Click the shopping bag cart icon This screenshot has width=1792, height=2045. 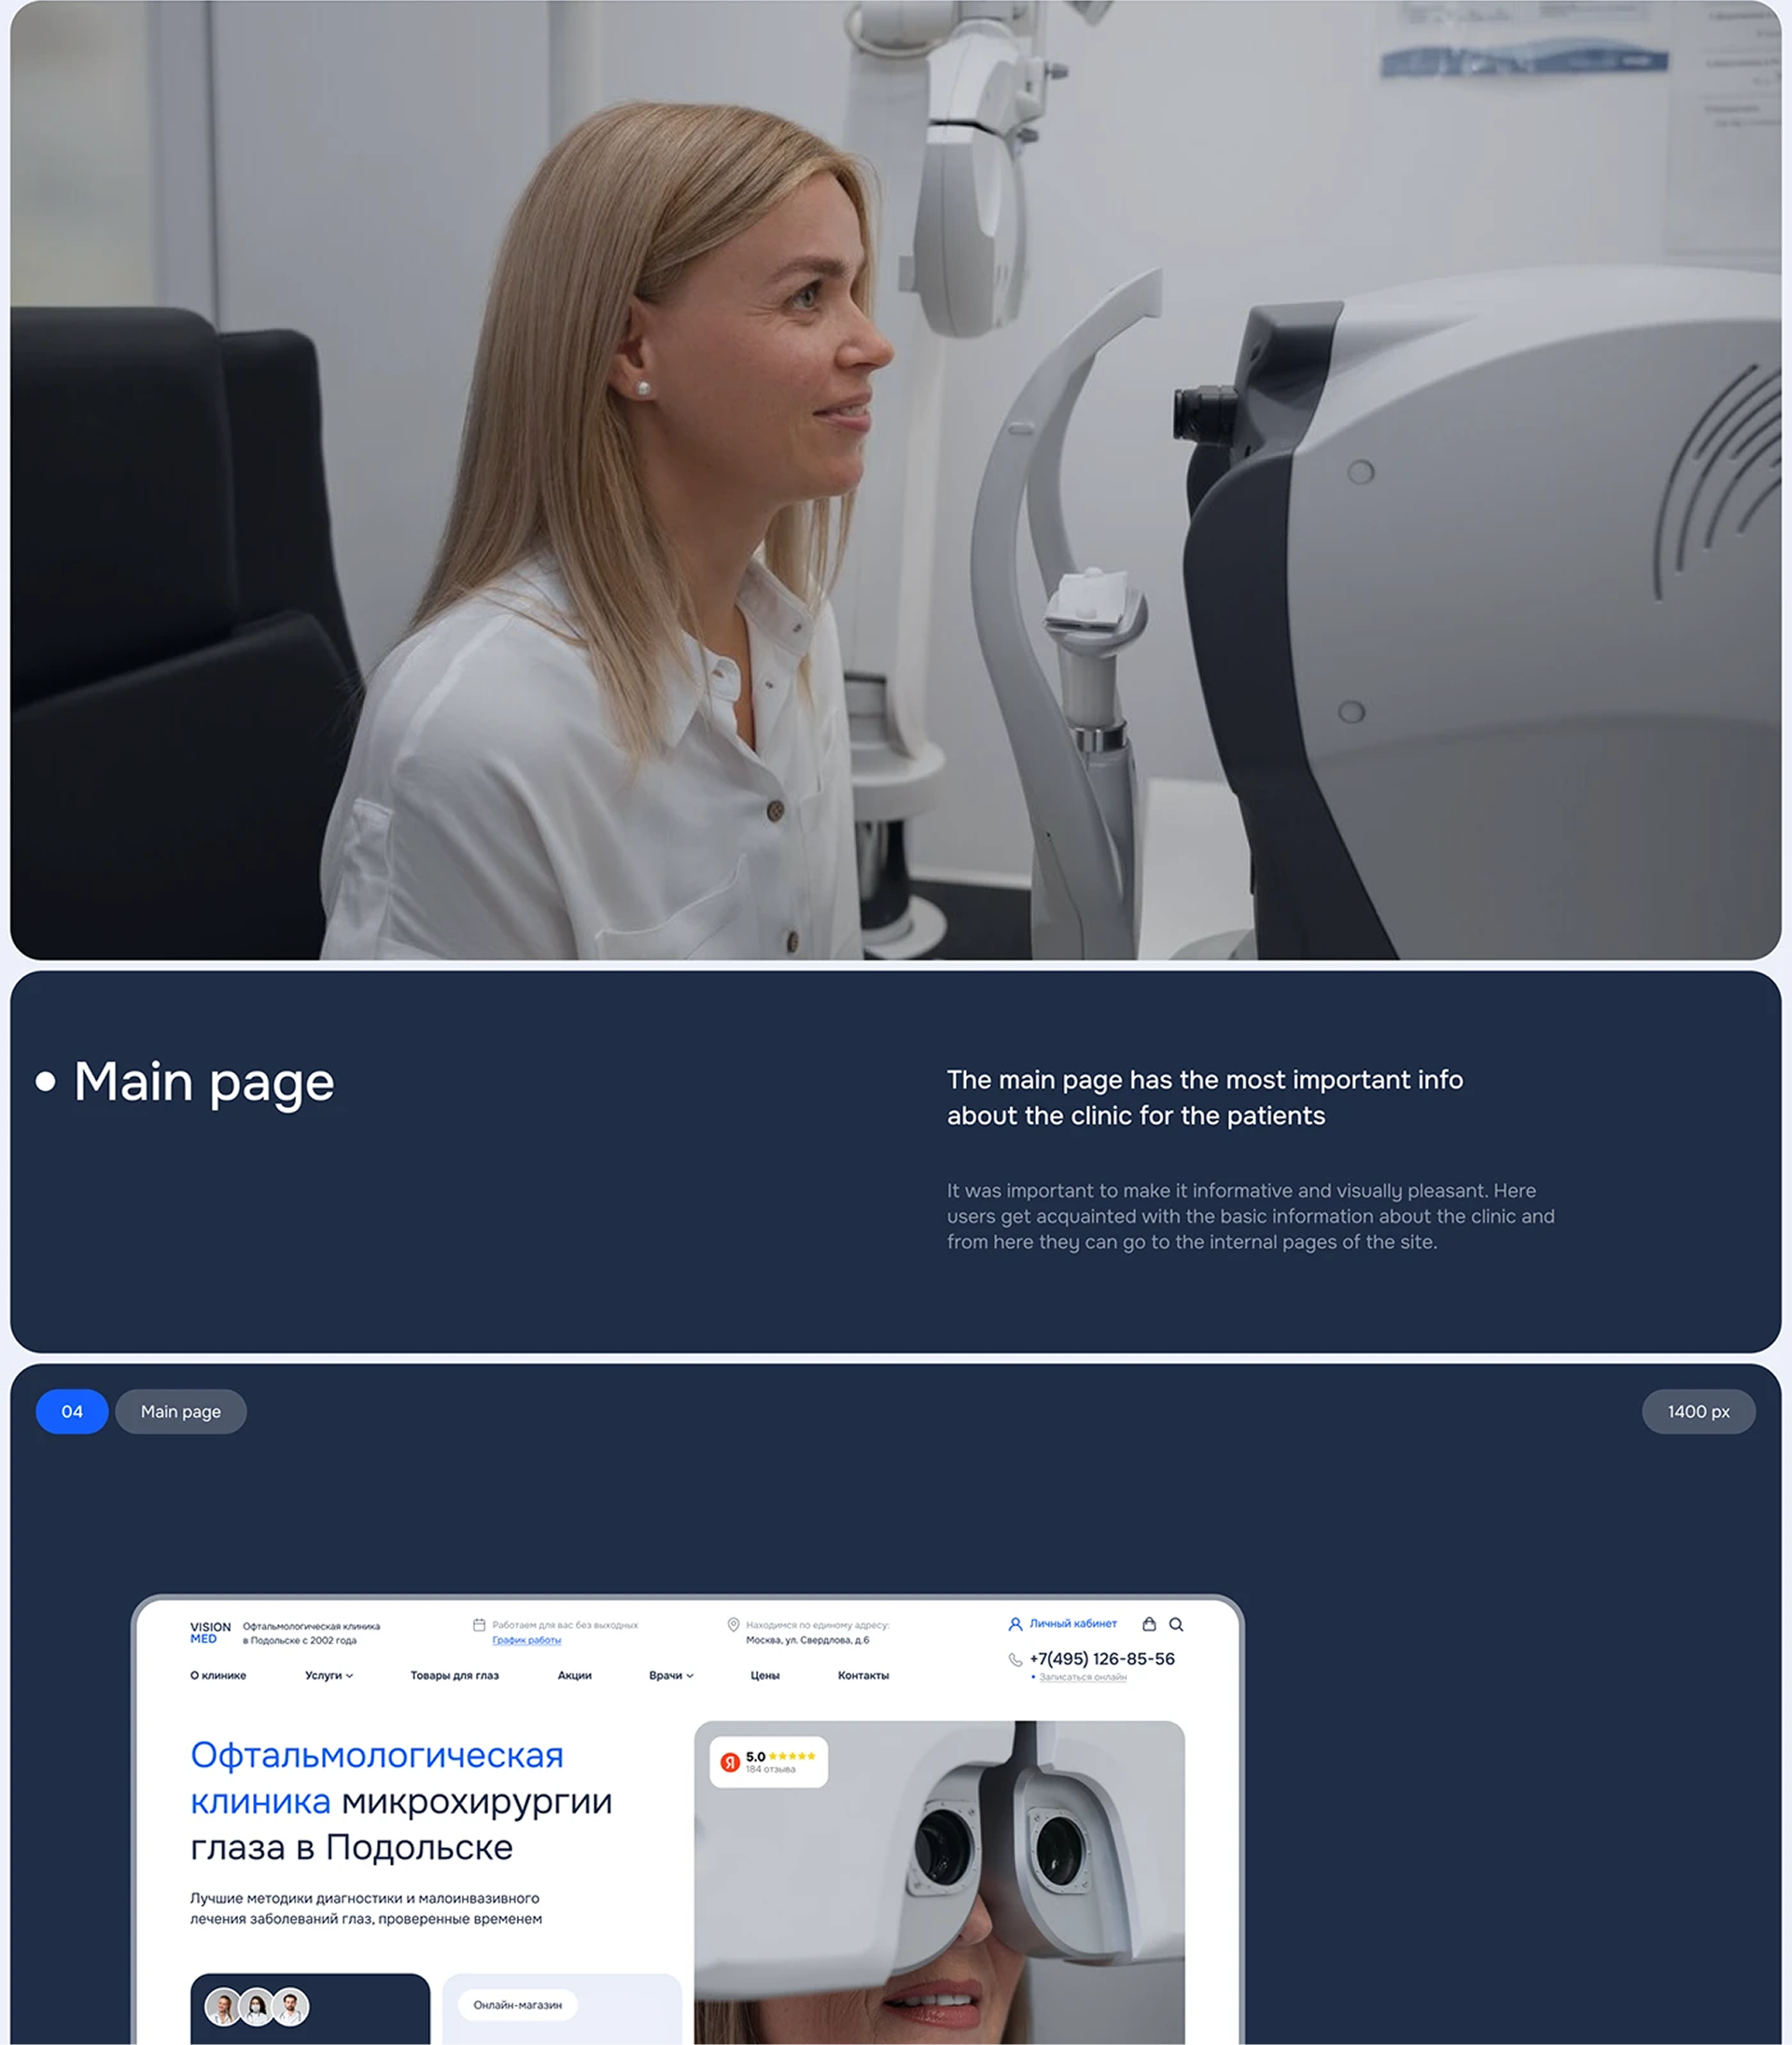pyautogui.click(x=1149, y=1624)
